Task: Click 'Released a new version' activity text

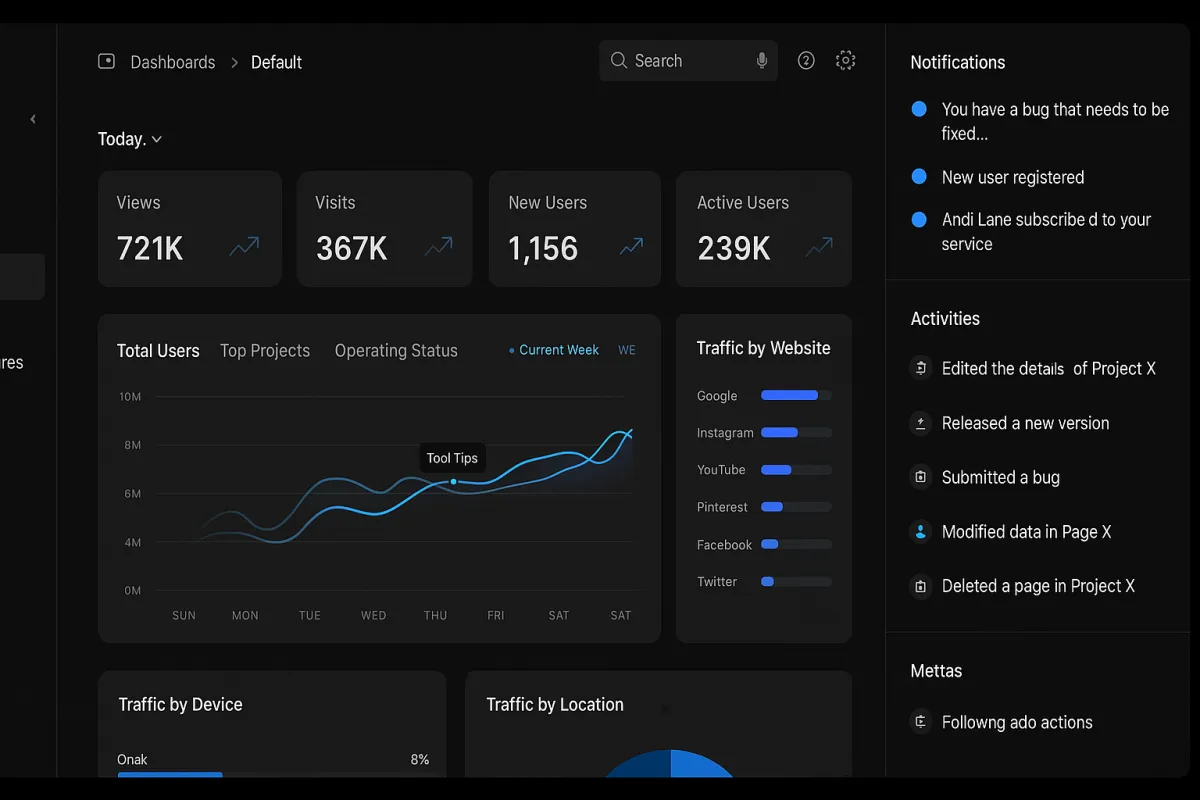Action: point(1025,423)
